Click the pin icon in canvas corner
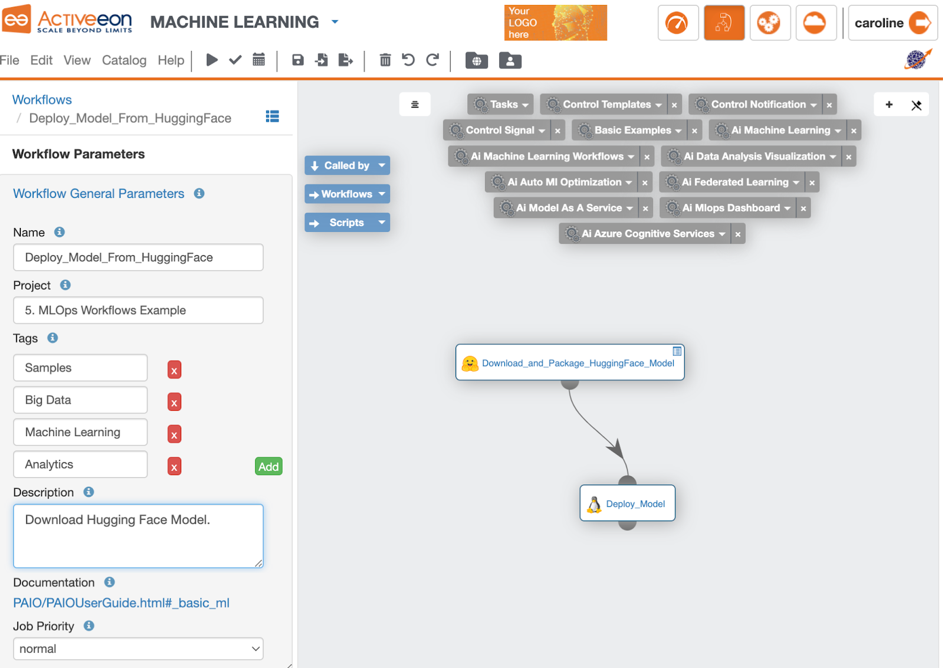This screenshot has height=668, width=943. click(916, 105)
